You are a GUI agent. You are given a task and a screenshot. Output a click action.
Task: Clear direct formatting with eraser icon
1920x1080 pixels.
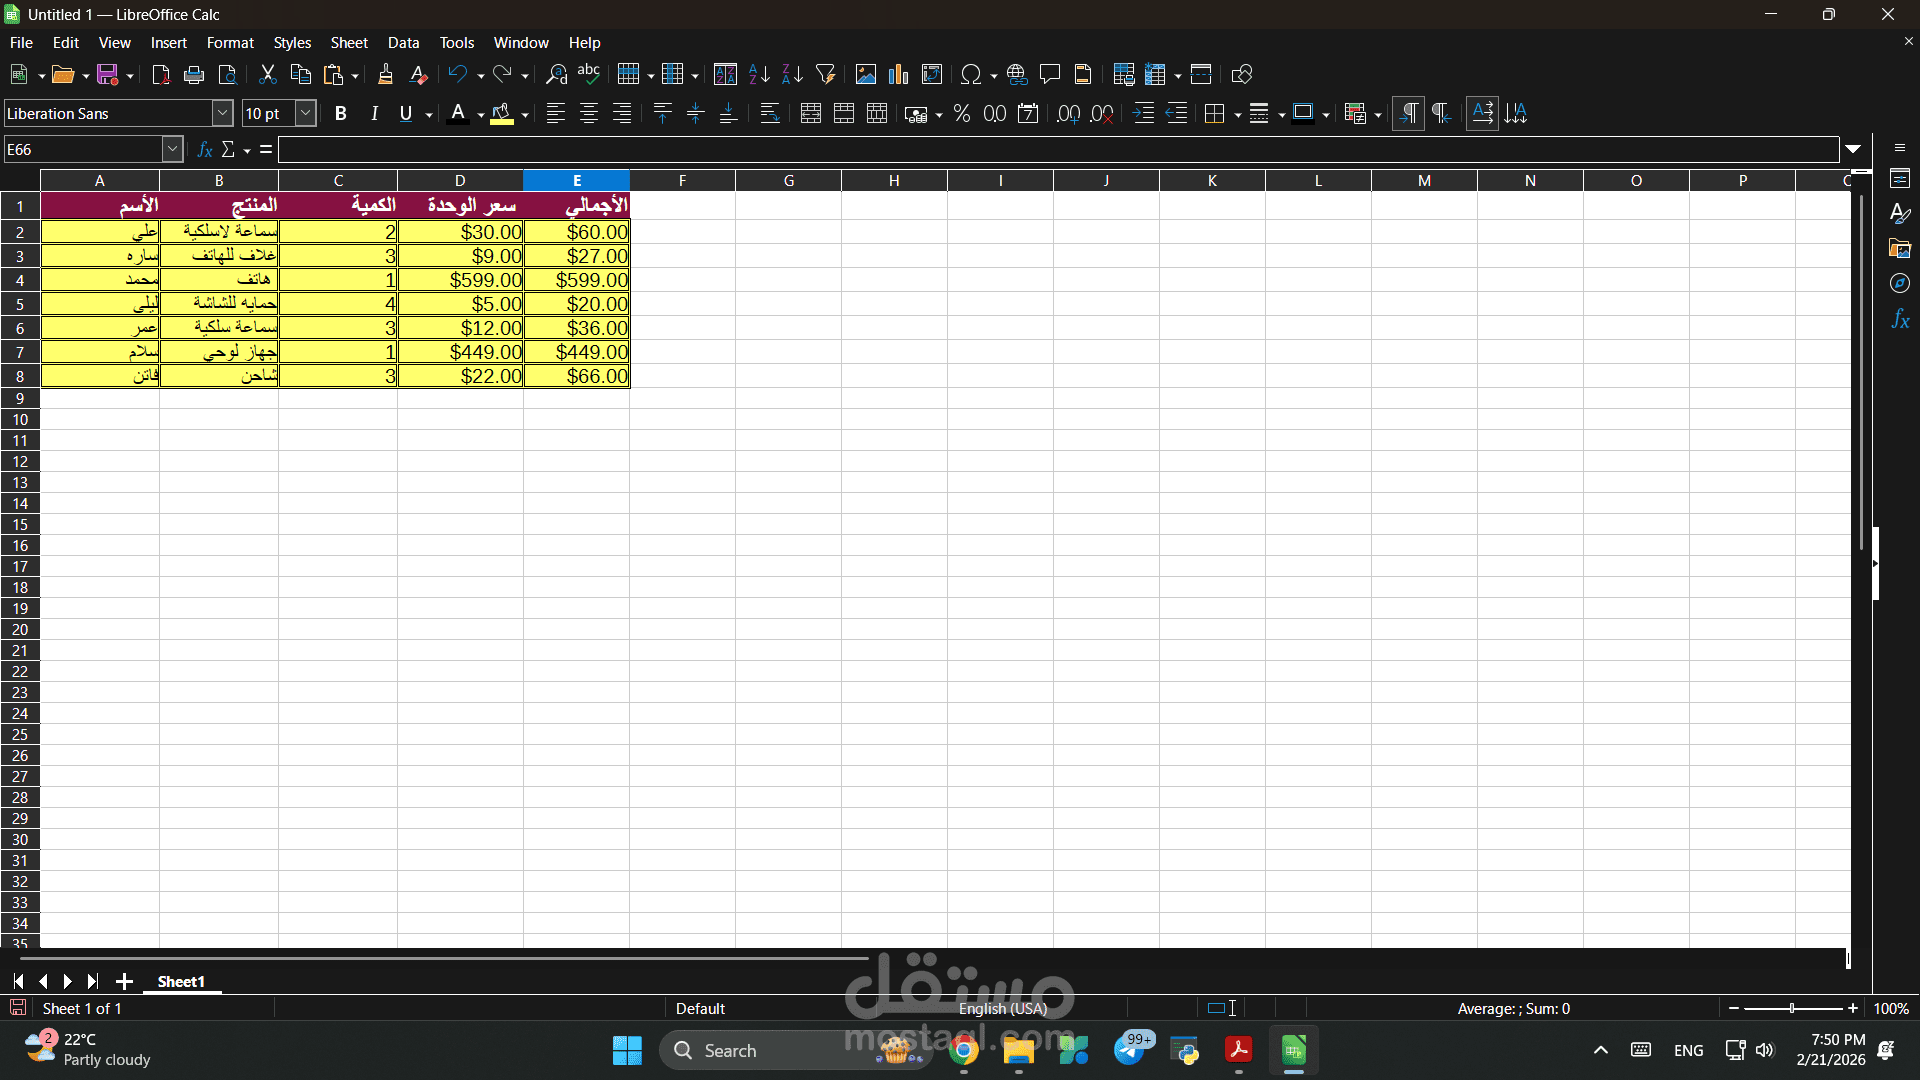click(419, 74)
